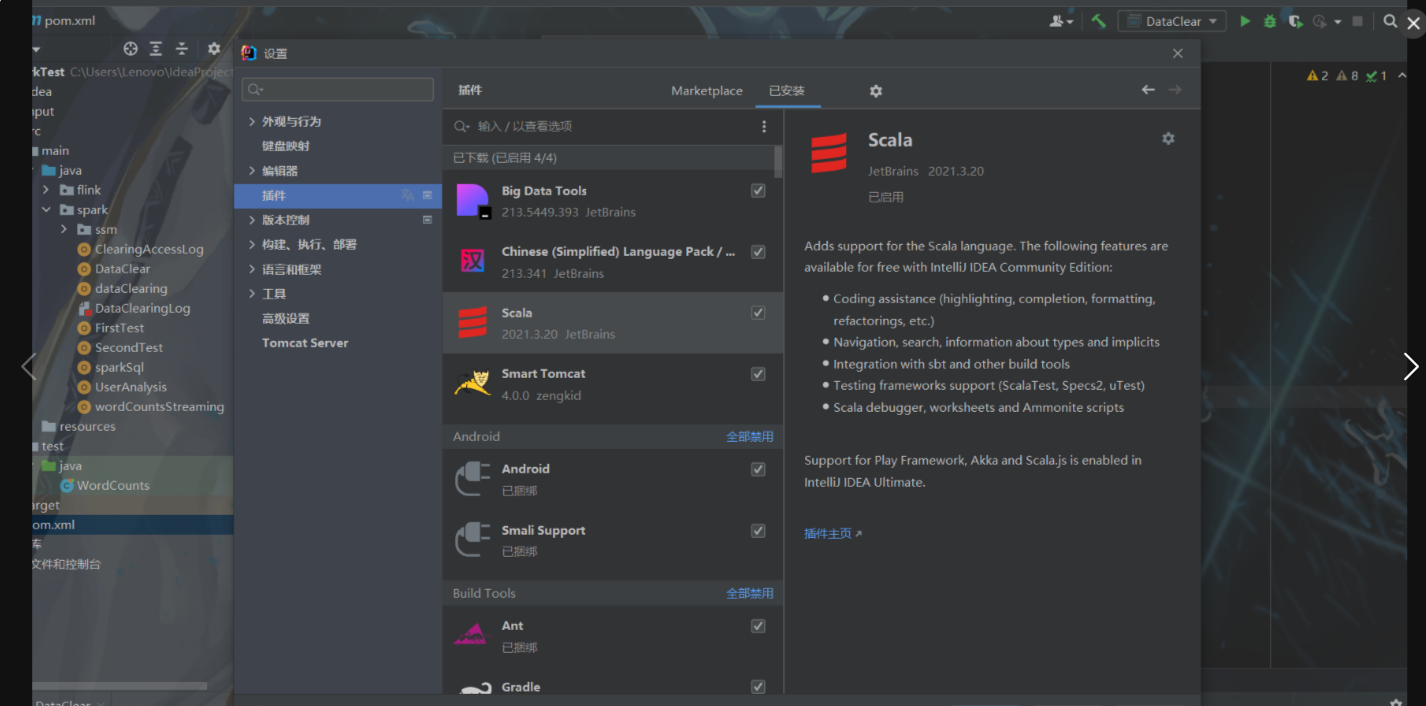
Task: Open Scala plugin detail gear menu
Action: [x=1168, y=139]
